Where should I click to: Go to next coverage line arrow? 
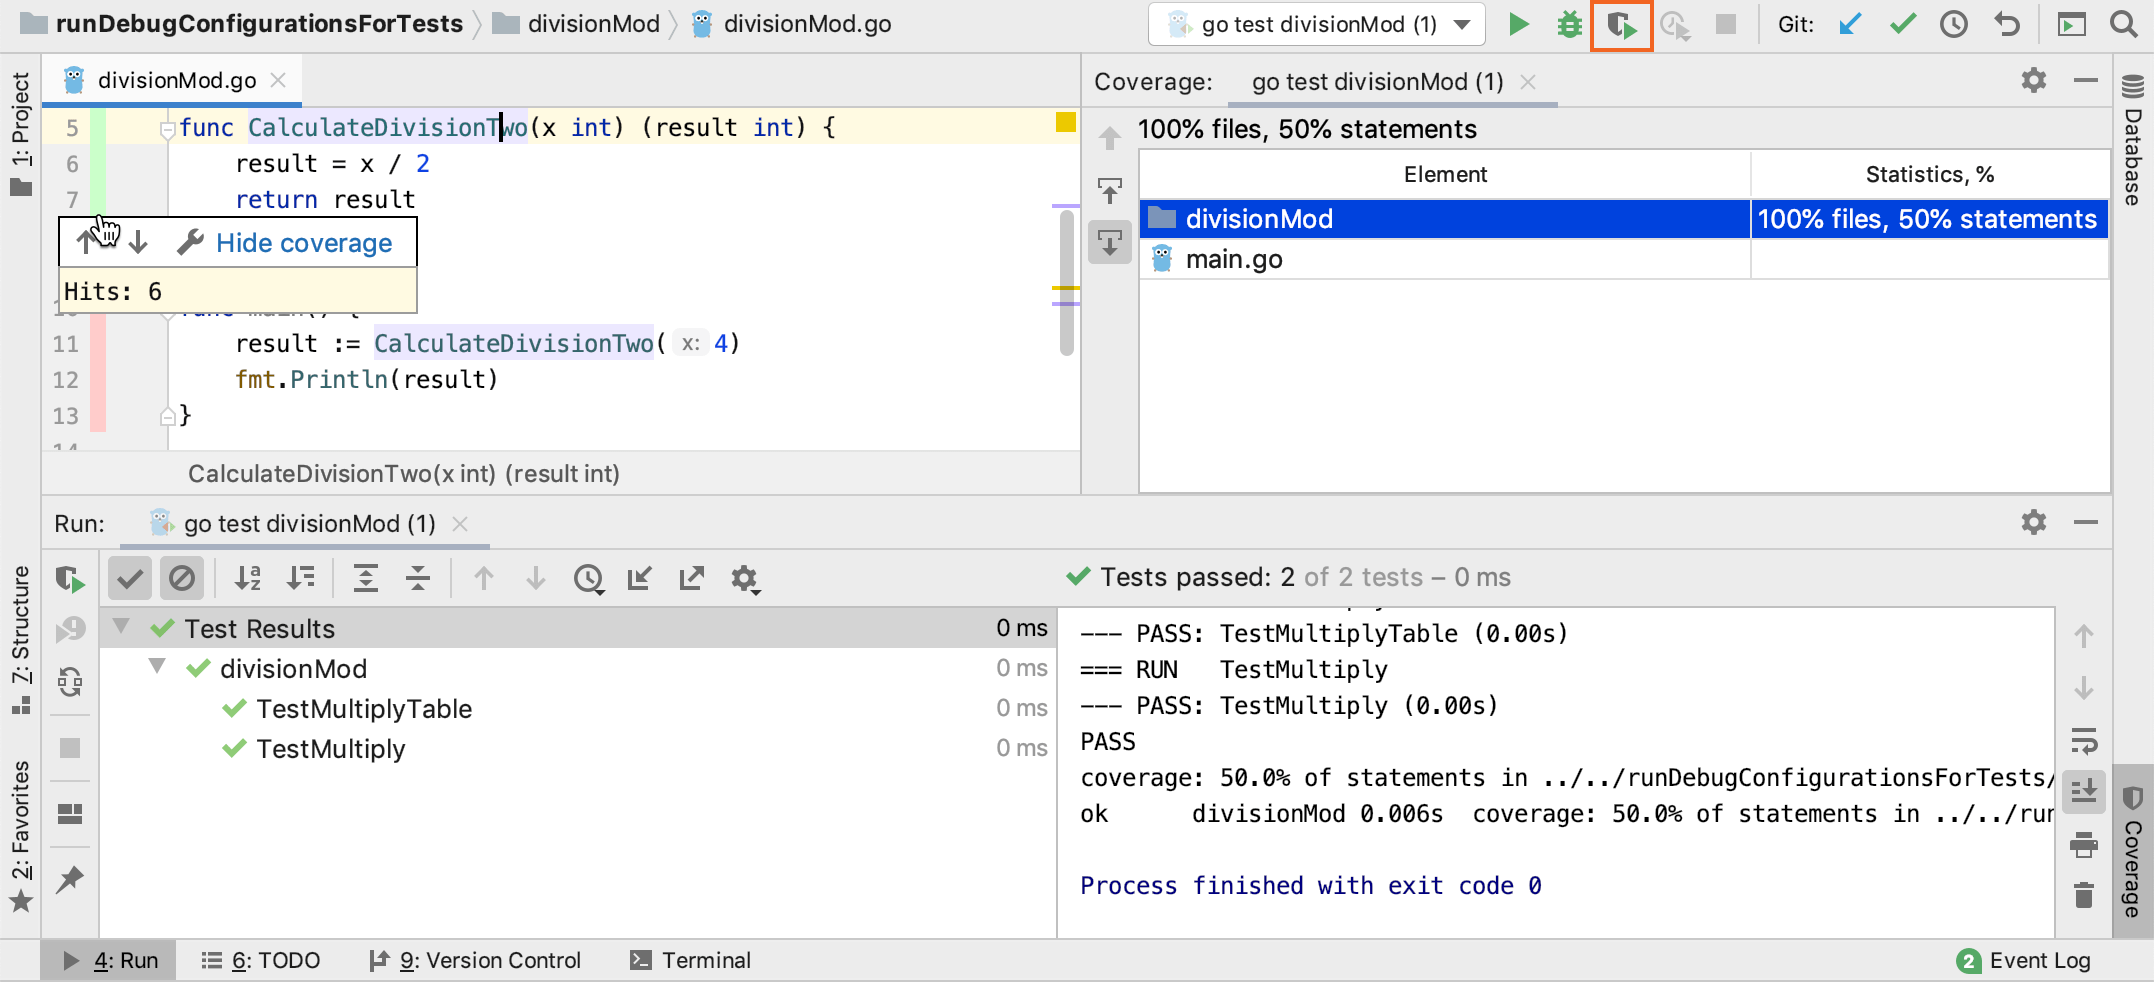[139, 242]
